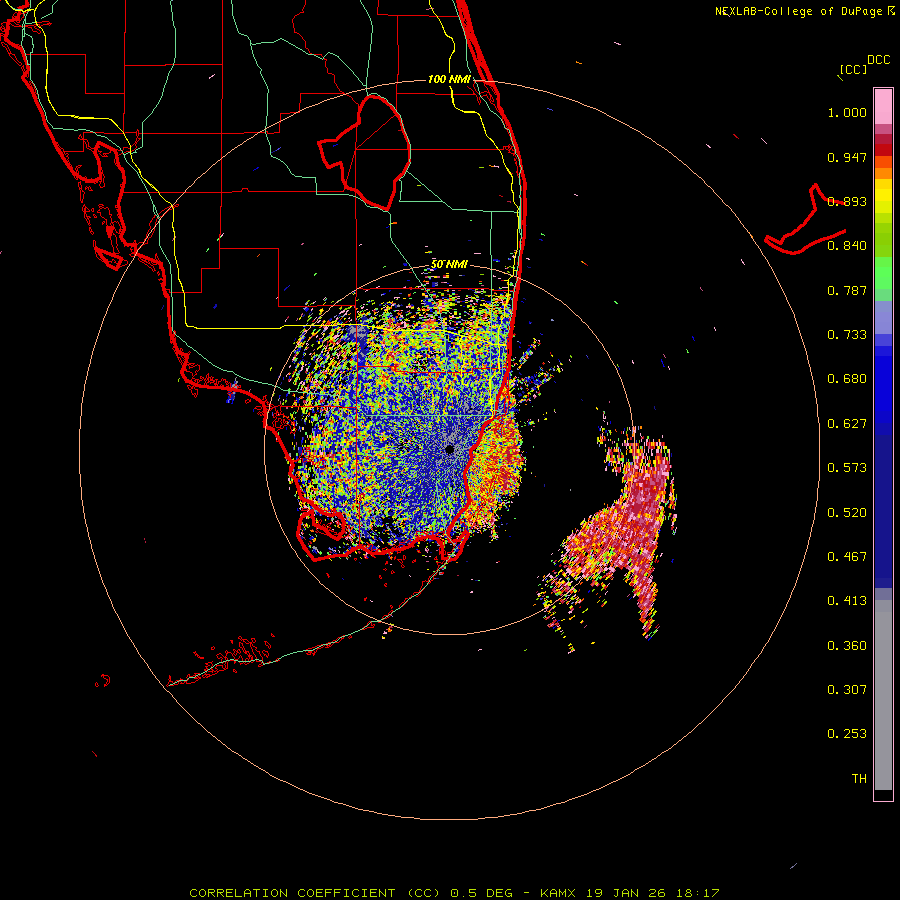Image resolution: width=900 pixels, height=900 pixels.
Task: Select the 0.253 scale value
Action: point(847,734)
